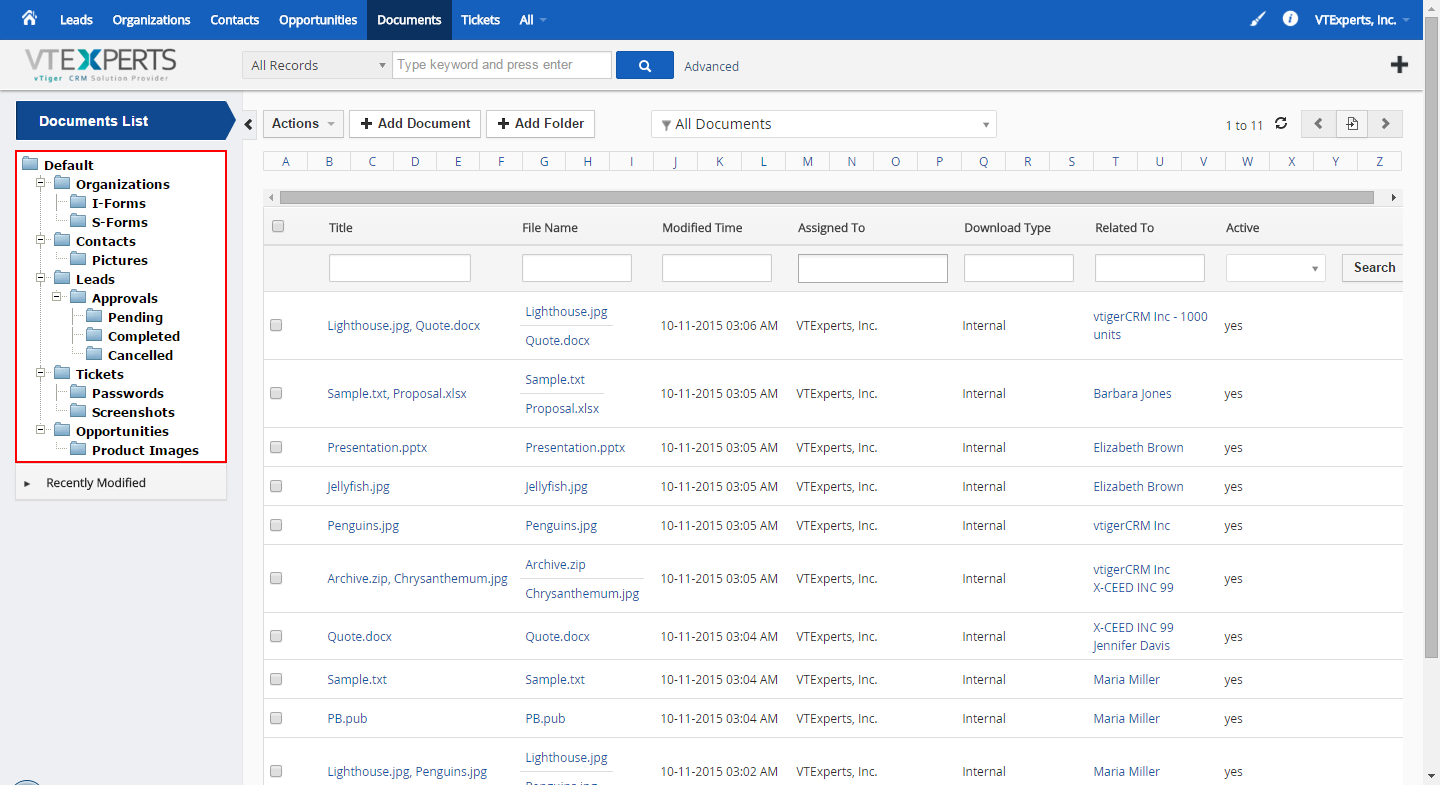Select the Completed folder

tap(143, 336)
